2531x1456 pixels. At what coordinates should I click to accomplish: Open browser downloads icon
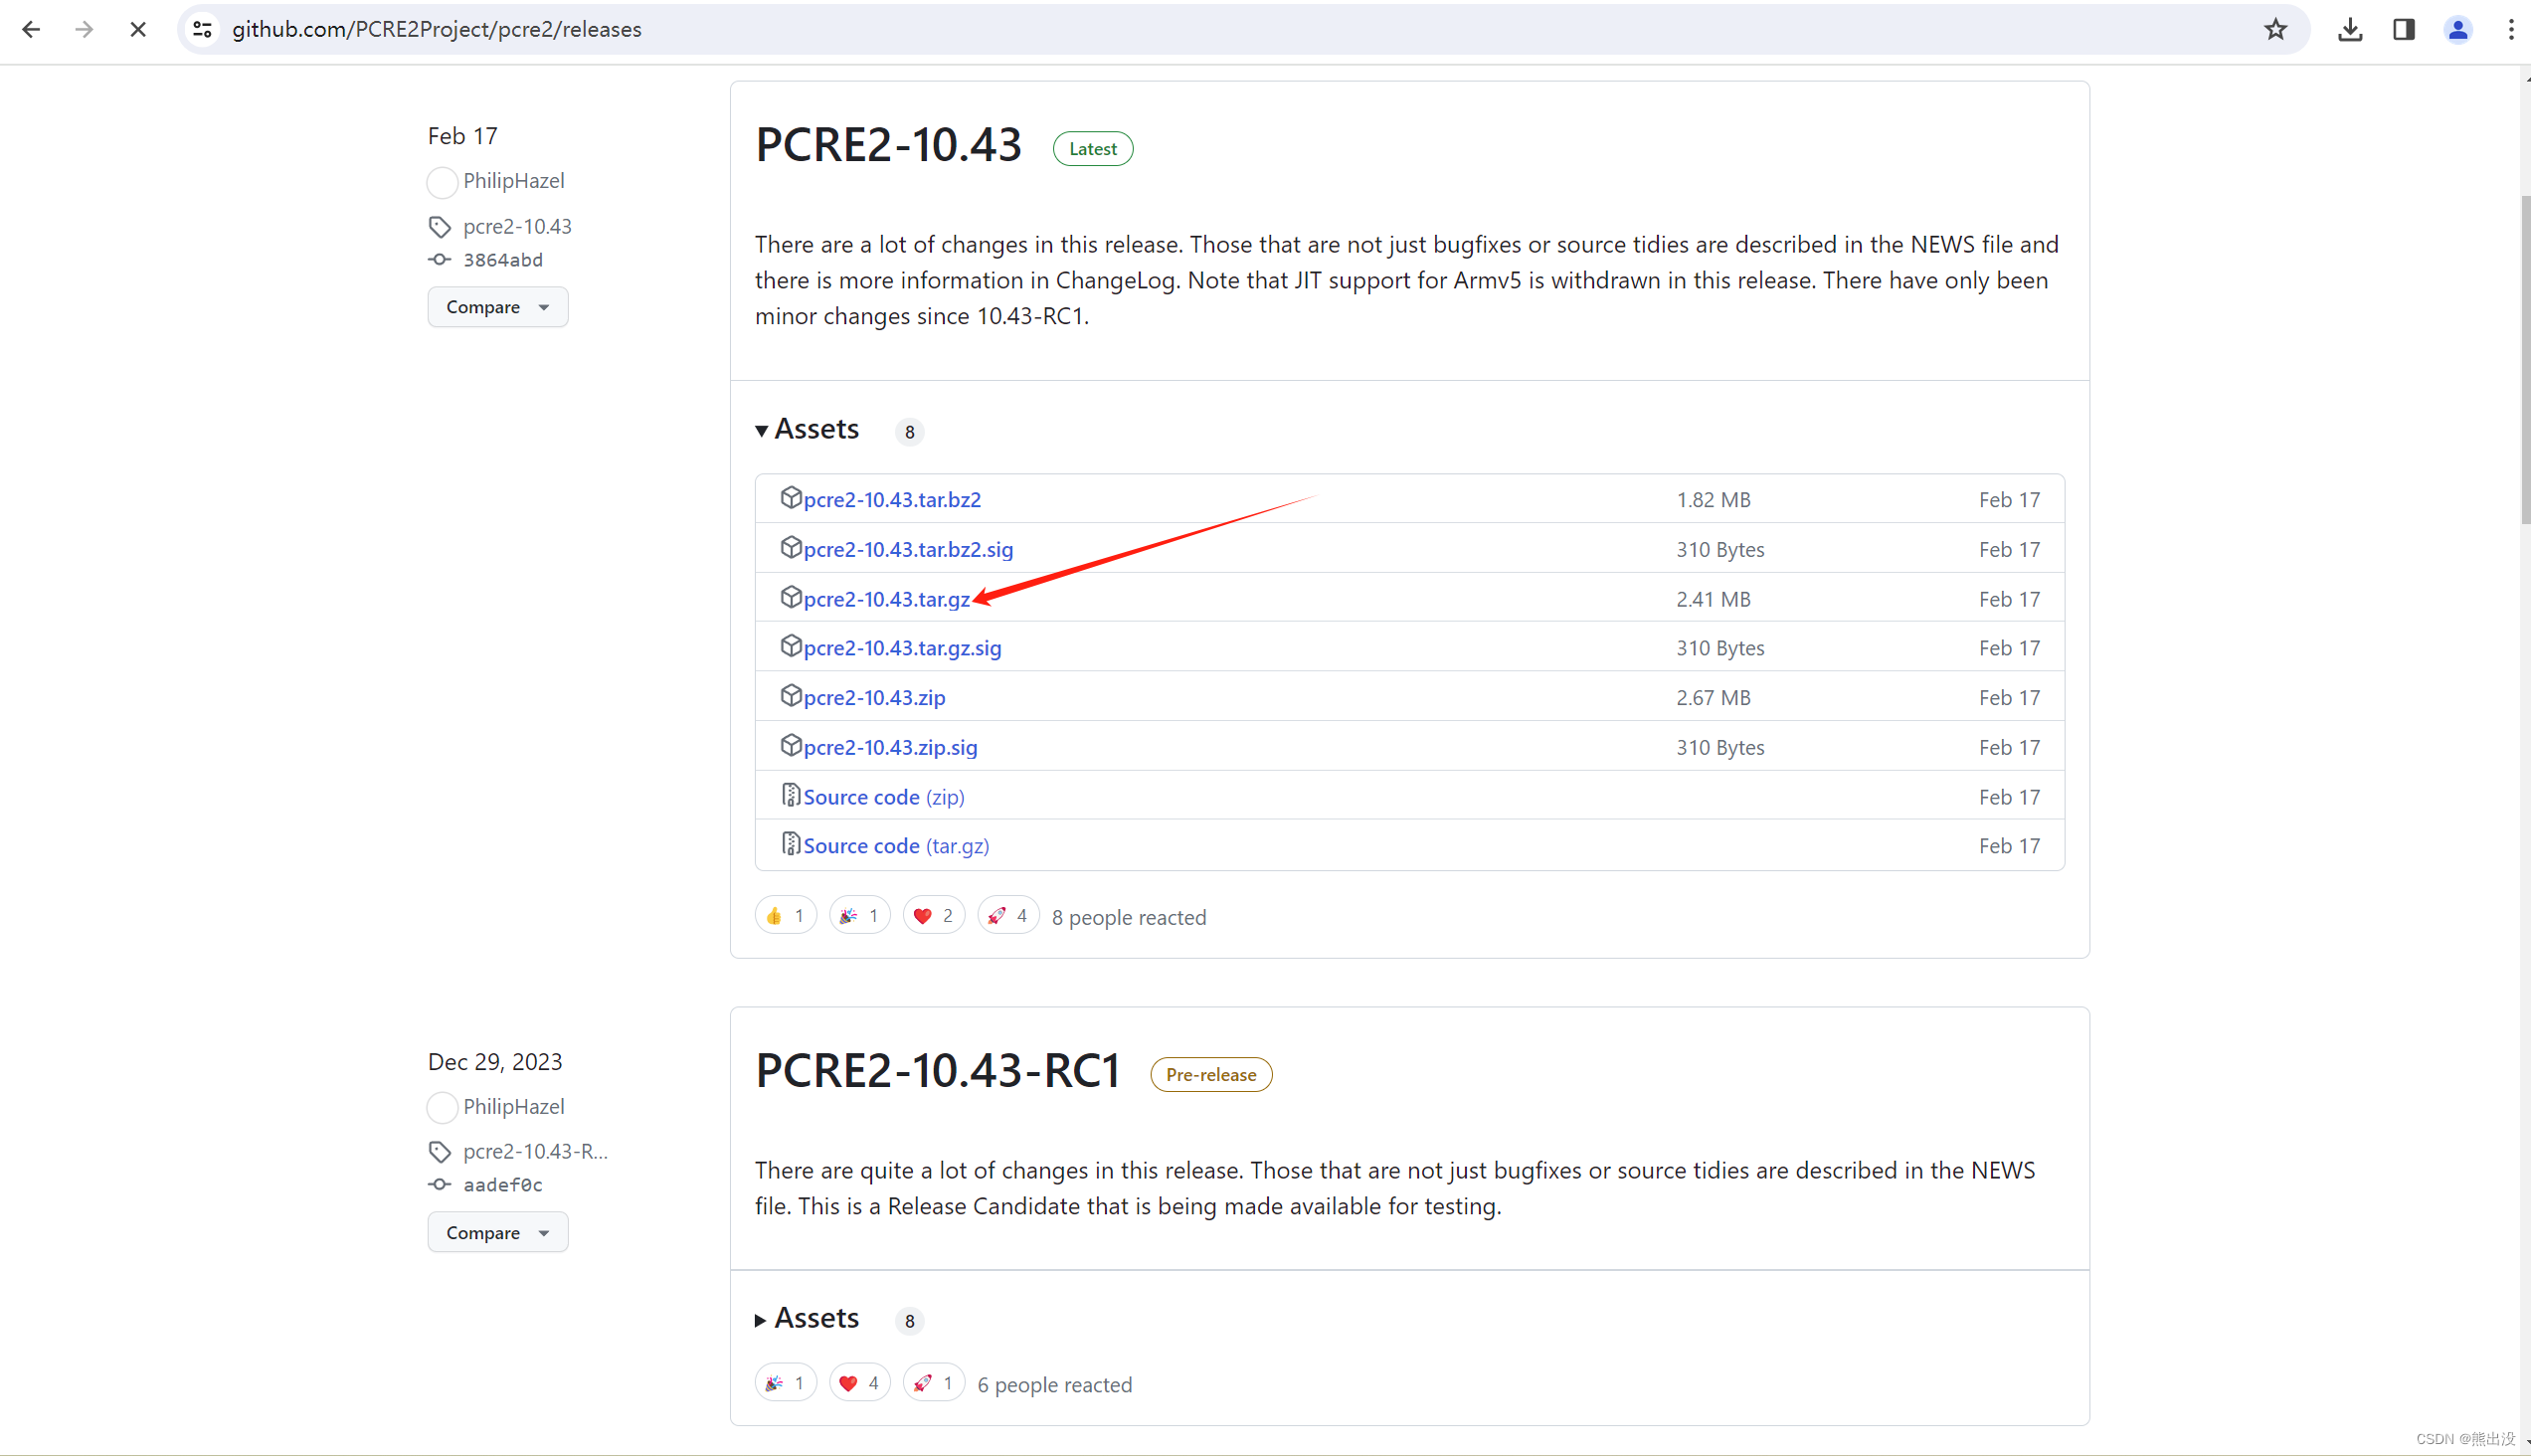point(2349,29)
